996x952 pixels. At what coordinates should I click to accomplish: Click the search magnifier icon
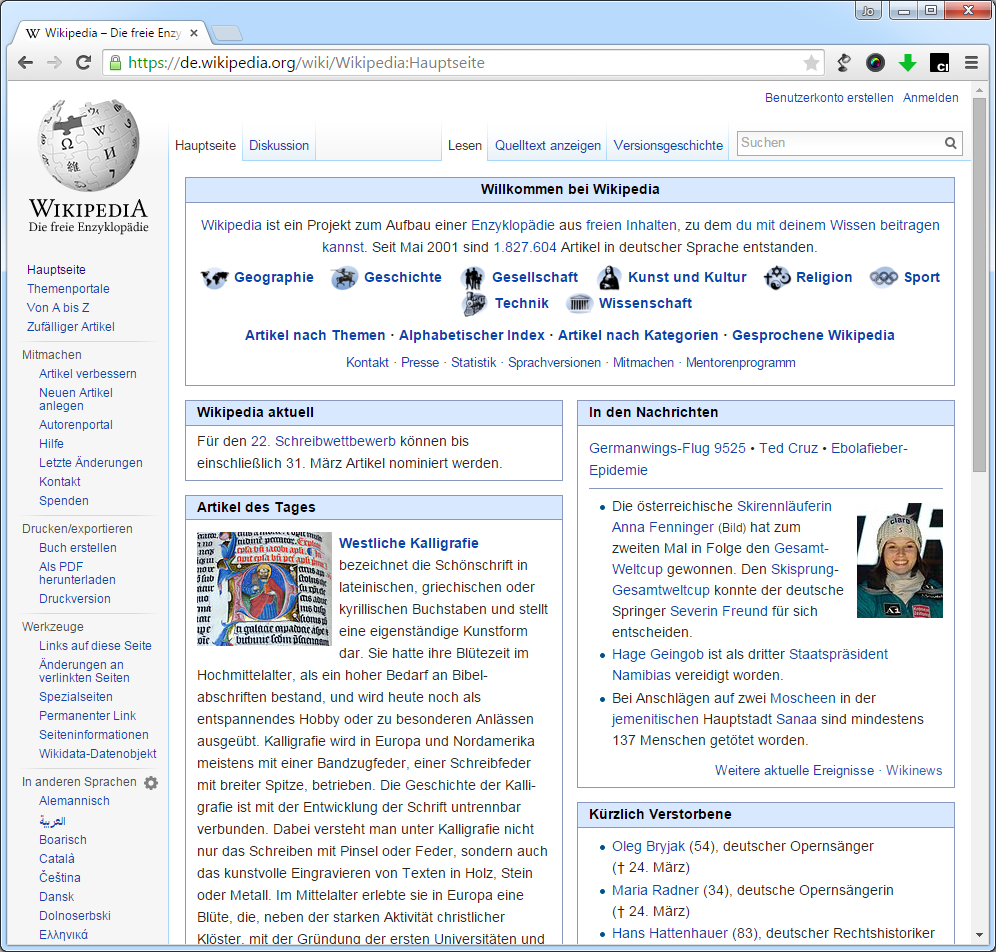(x=950, y=143)
